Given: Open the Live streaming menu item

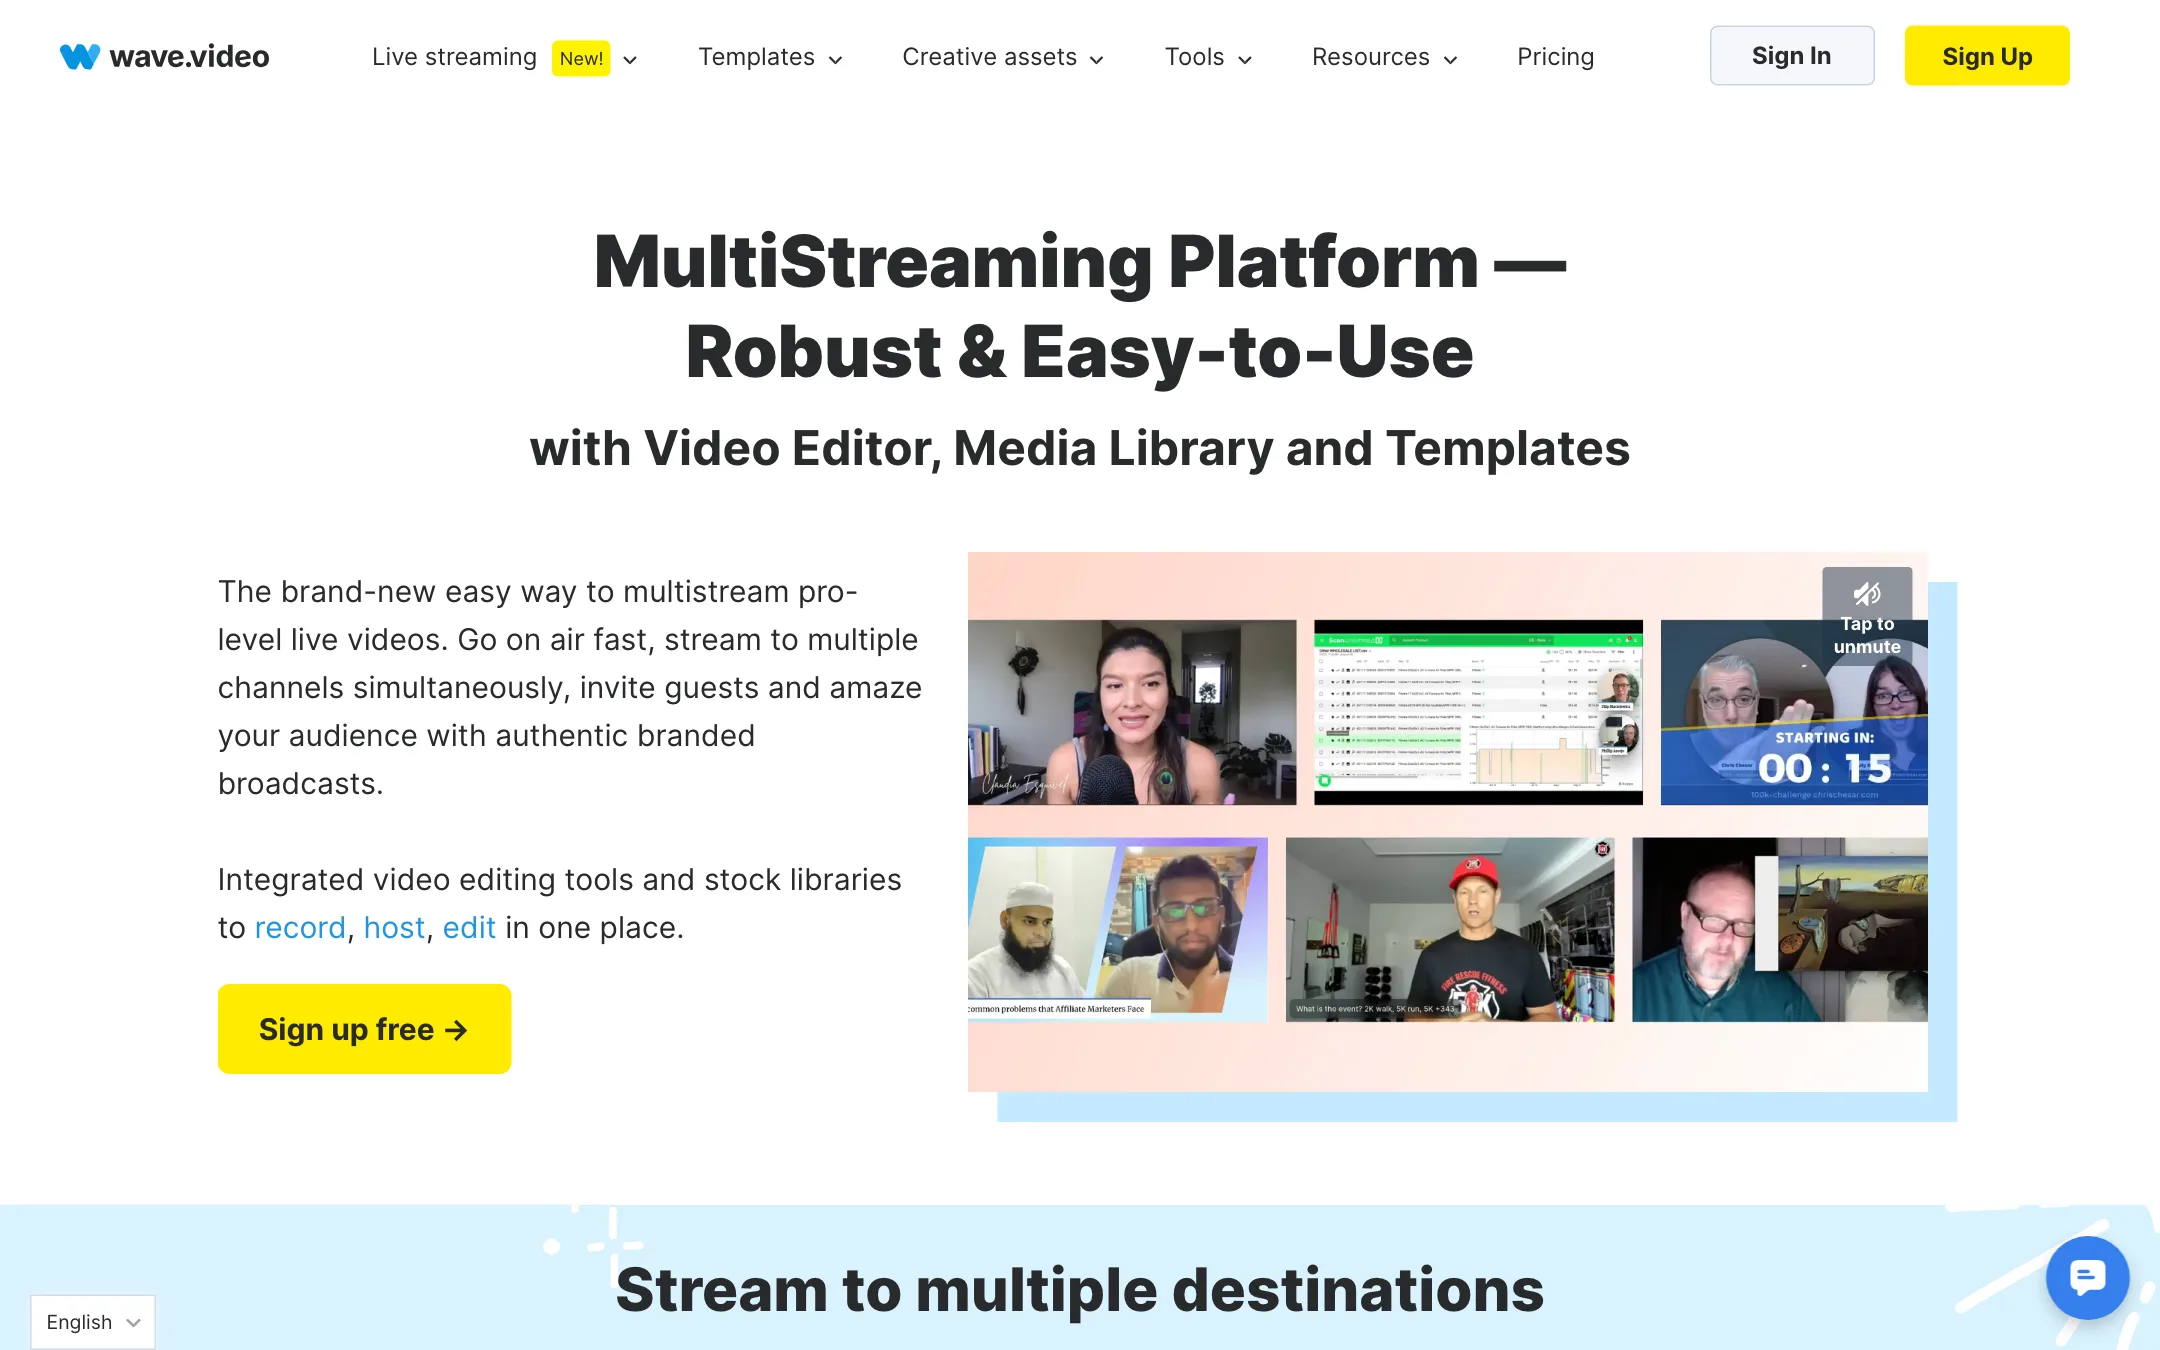Looking at the screenshot, I should (x=454, y=57).
